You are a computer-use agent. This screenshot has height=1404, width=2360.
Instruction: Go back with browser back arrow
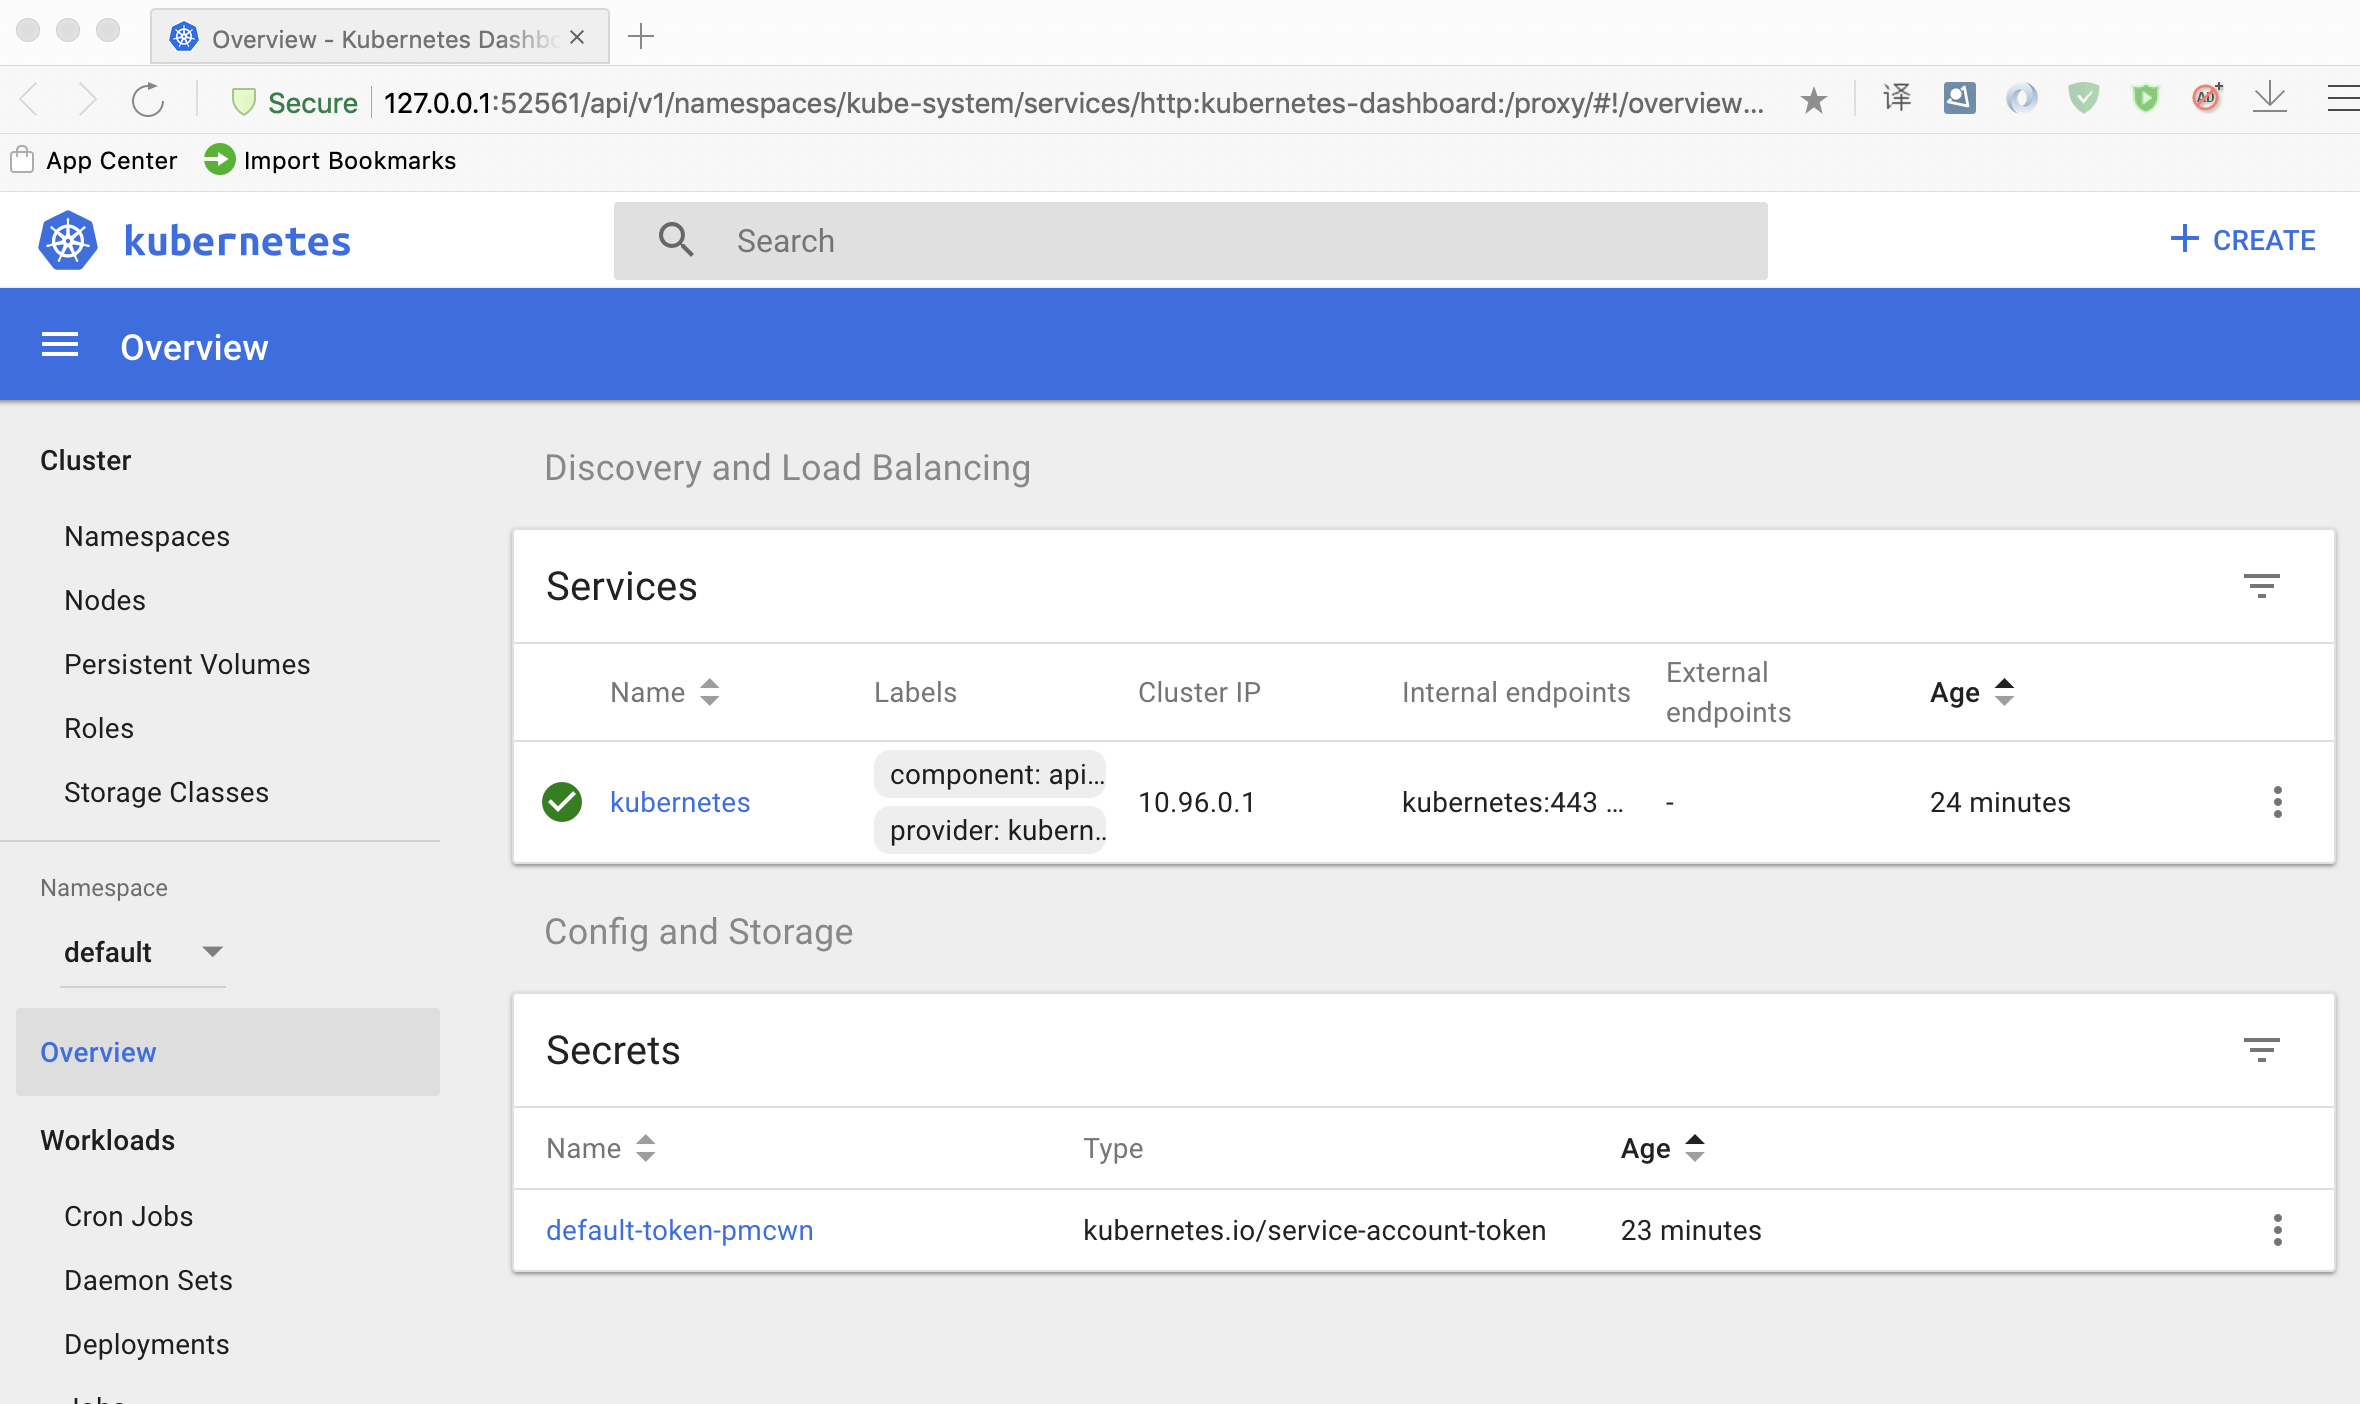(x=30, y=100)
